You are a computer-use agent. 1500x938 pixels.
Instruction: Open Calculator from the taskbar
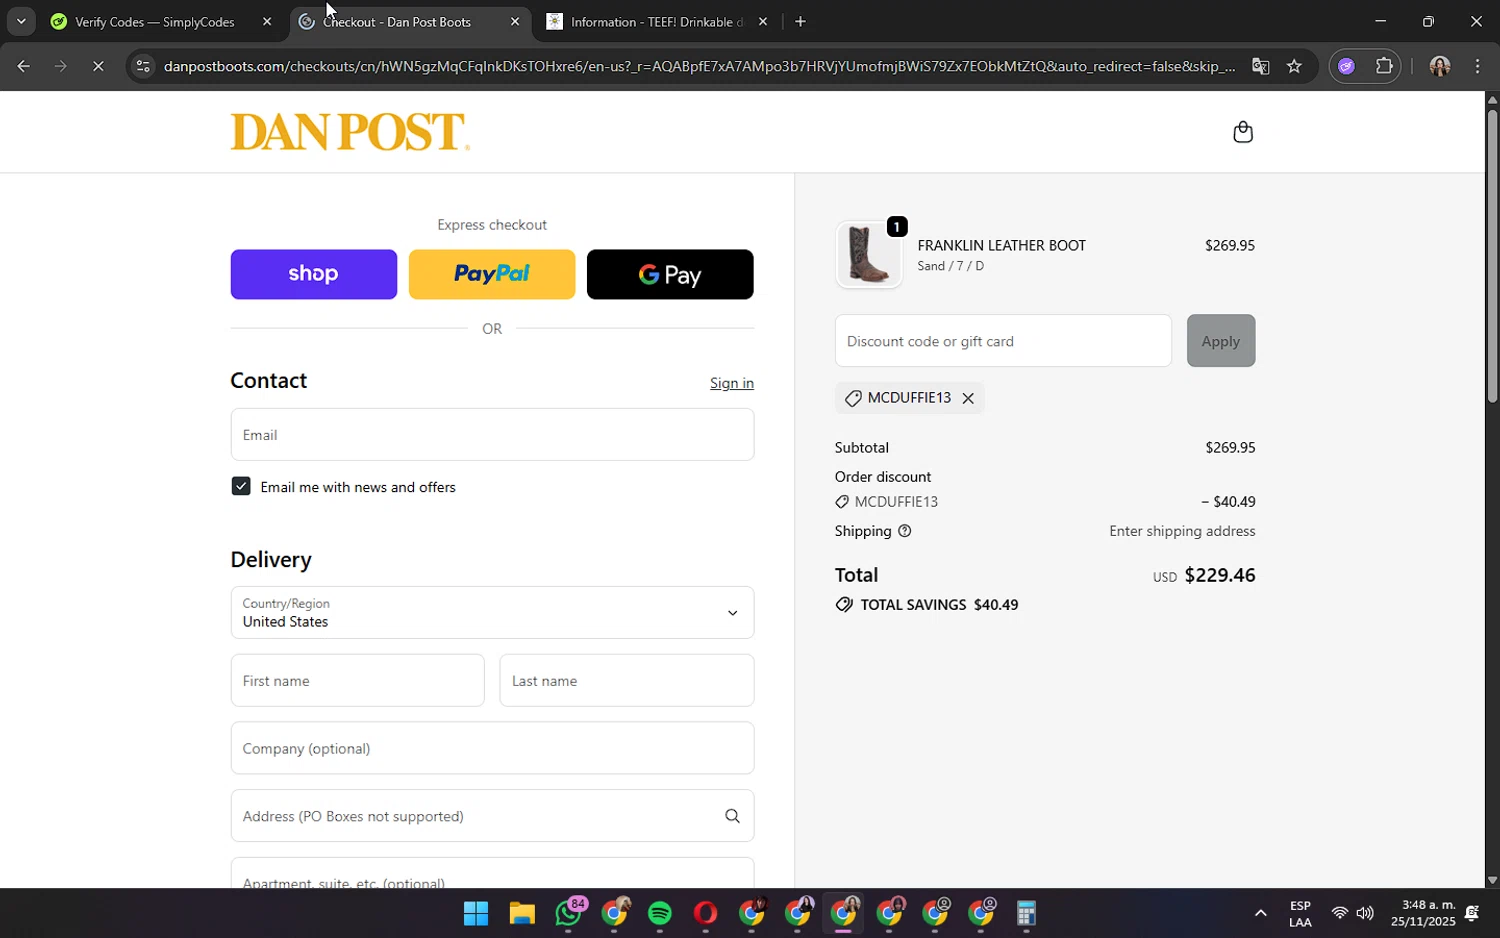[x=1026, y=914]
